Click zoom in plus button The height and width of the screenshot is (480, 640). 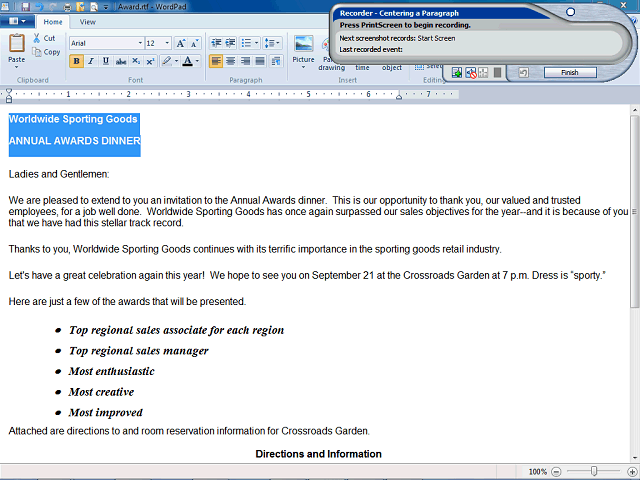(632, 472)
